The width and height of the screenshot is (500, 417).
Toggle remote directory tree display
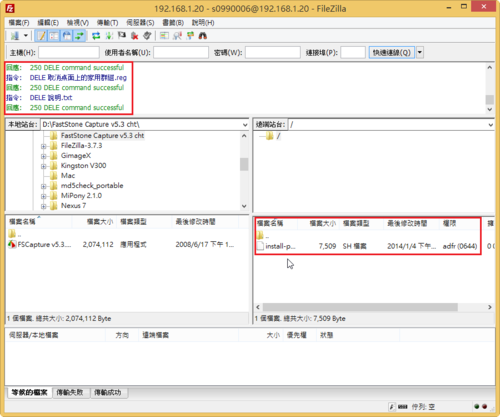point(67,36)
